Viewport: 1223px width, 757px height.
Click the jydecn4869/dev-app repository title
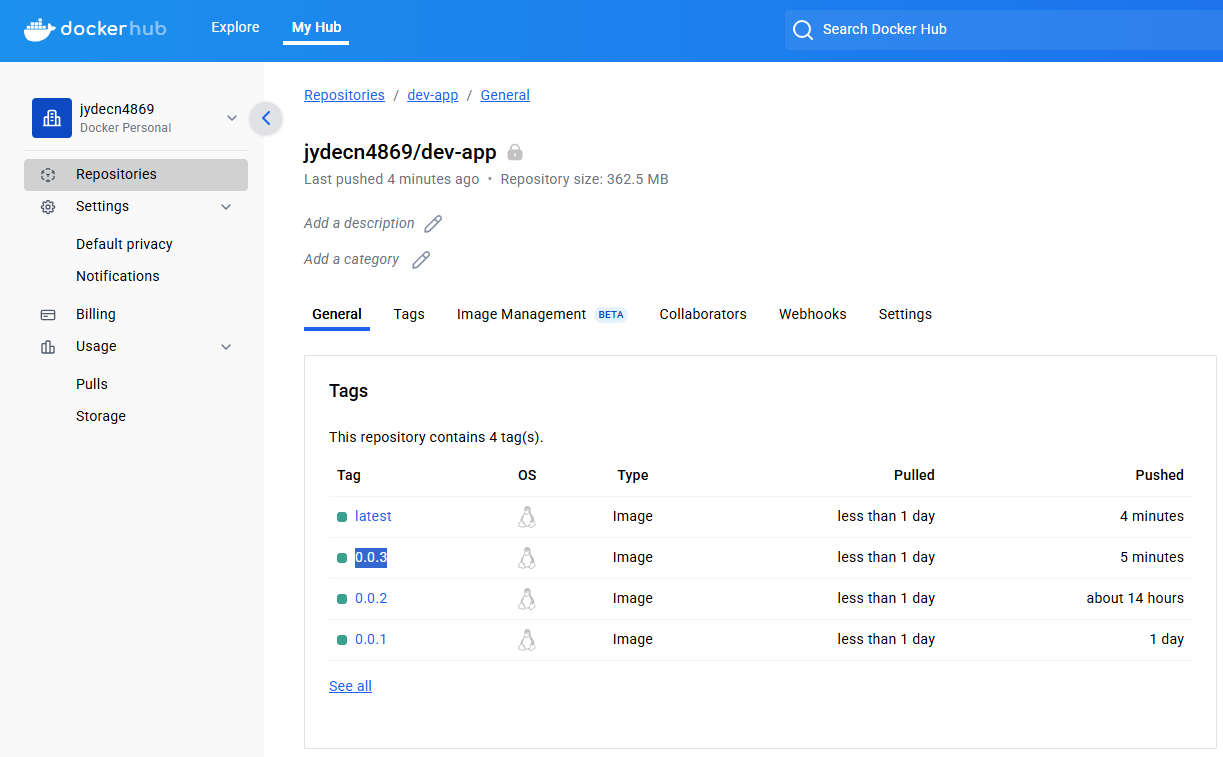pos(400,152)
